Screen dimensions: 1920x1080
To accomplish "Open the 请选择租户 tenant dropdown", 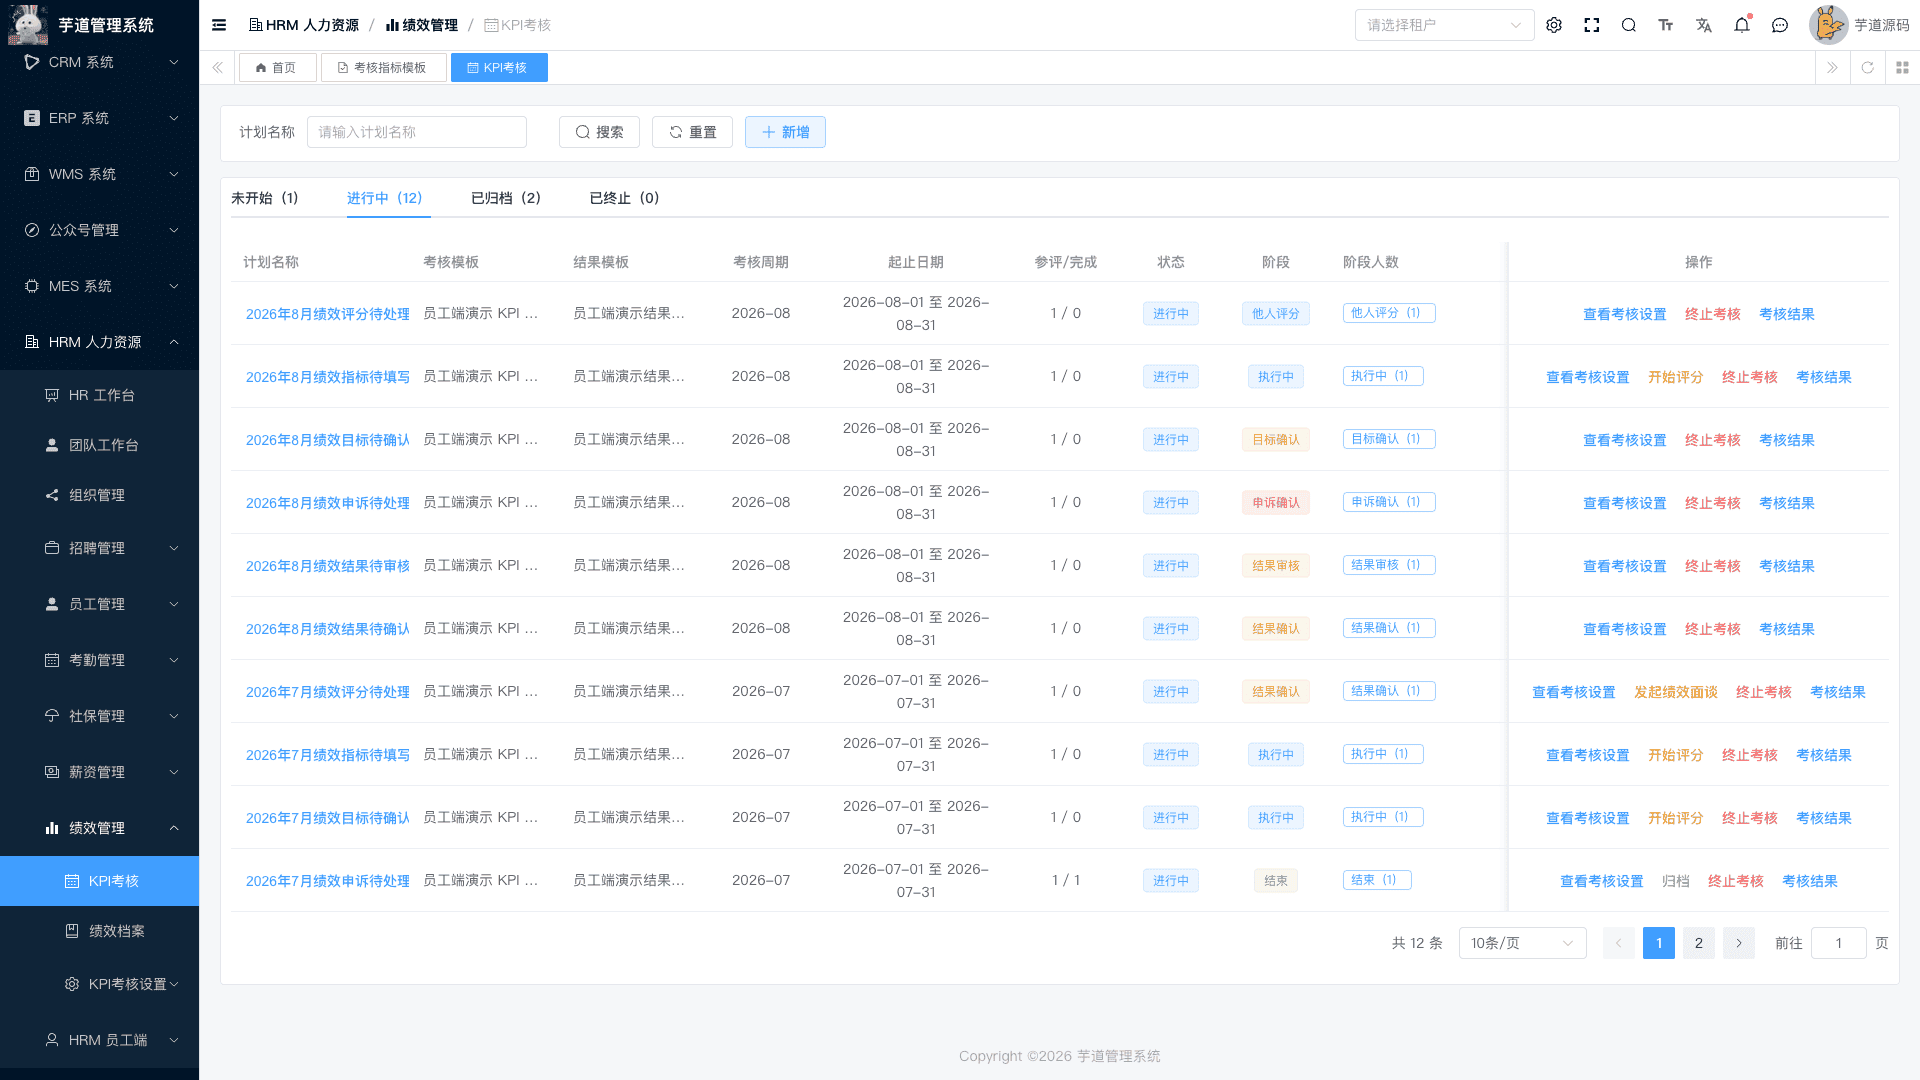I will tap(1444, 25).
